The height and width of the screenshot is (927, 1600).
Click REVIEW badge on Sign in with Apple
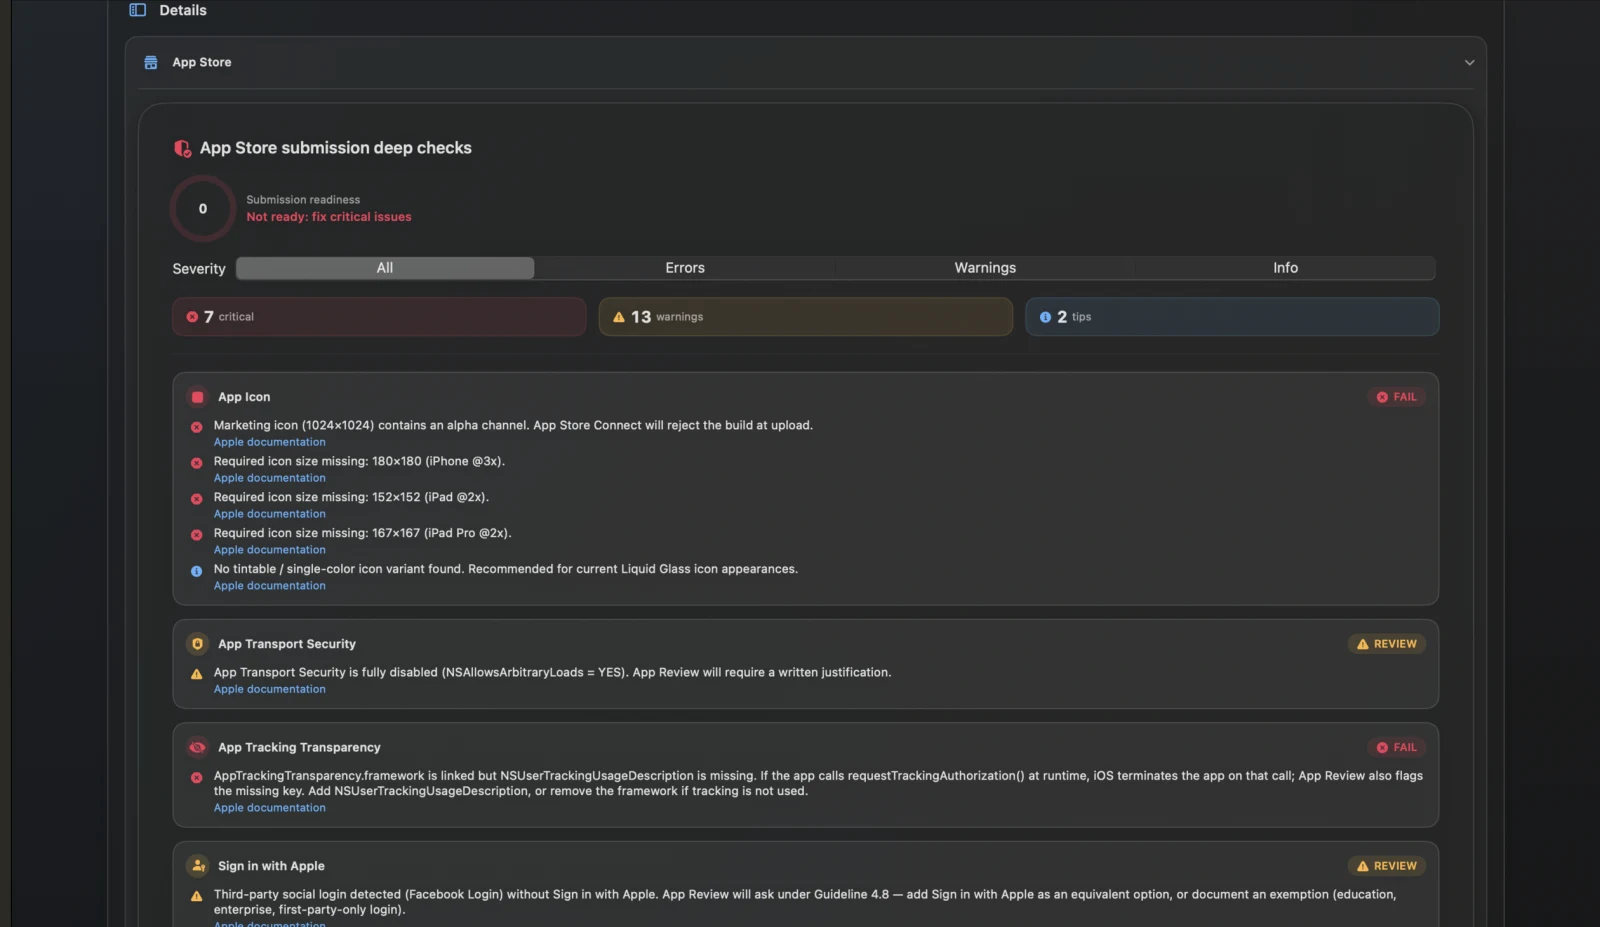click(1387, 866)
